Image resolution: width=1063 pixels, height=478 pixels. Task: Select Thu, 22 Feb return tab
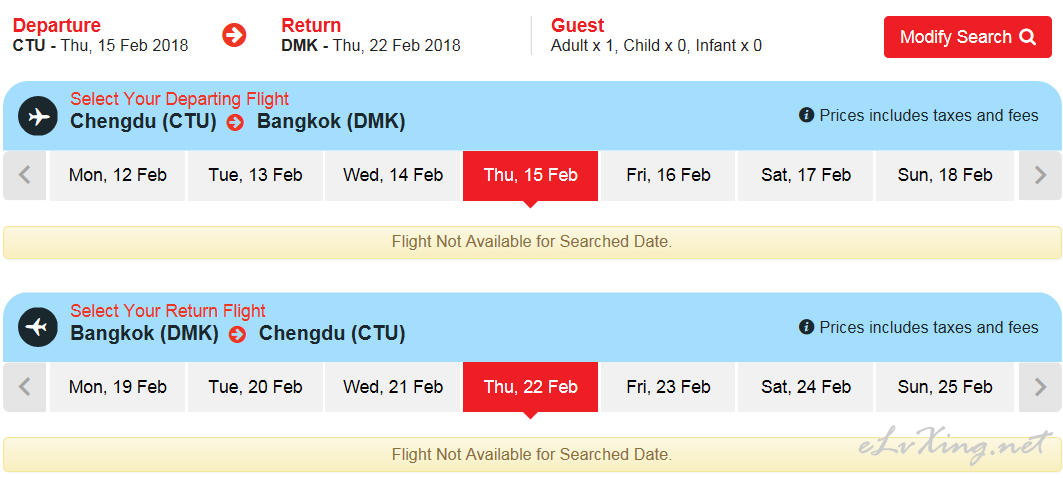[531, 387]
